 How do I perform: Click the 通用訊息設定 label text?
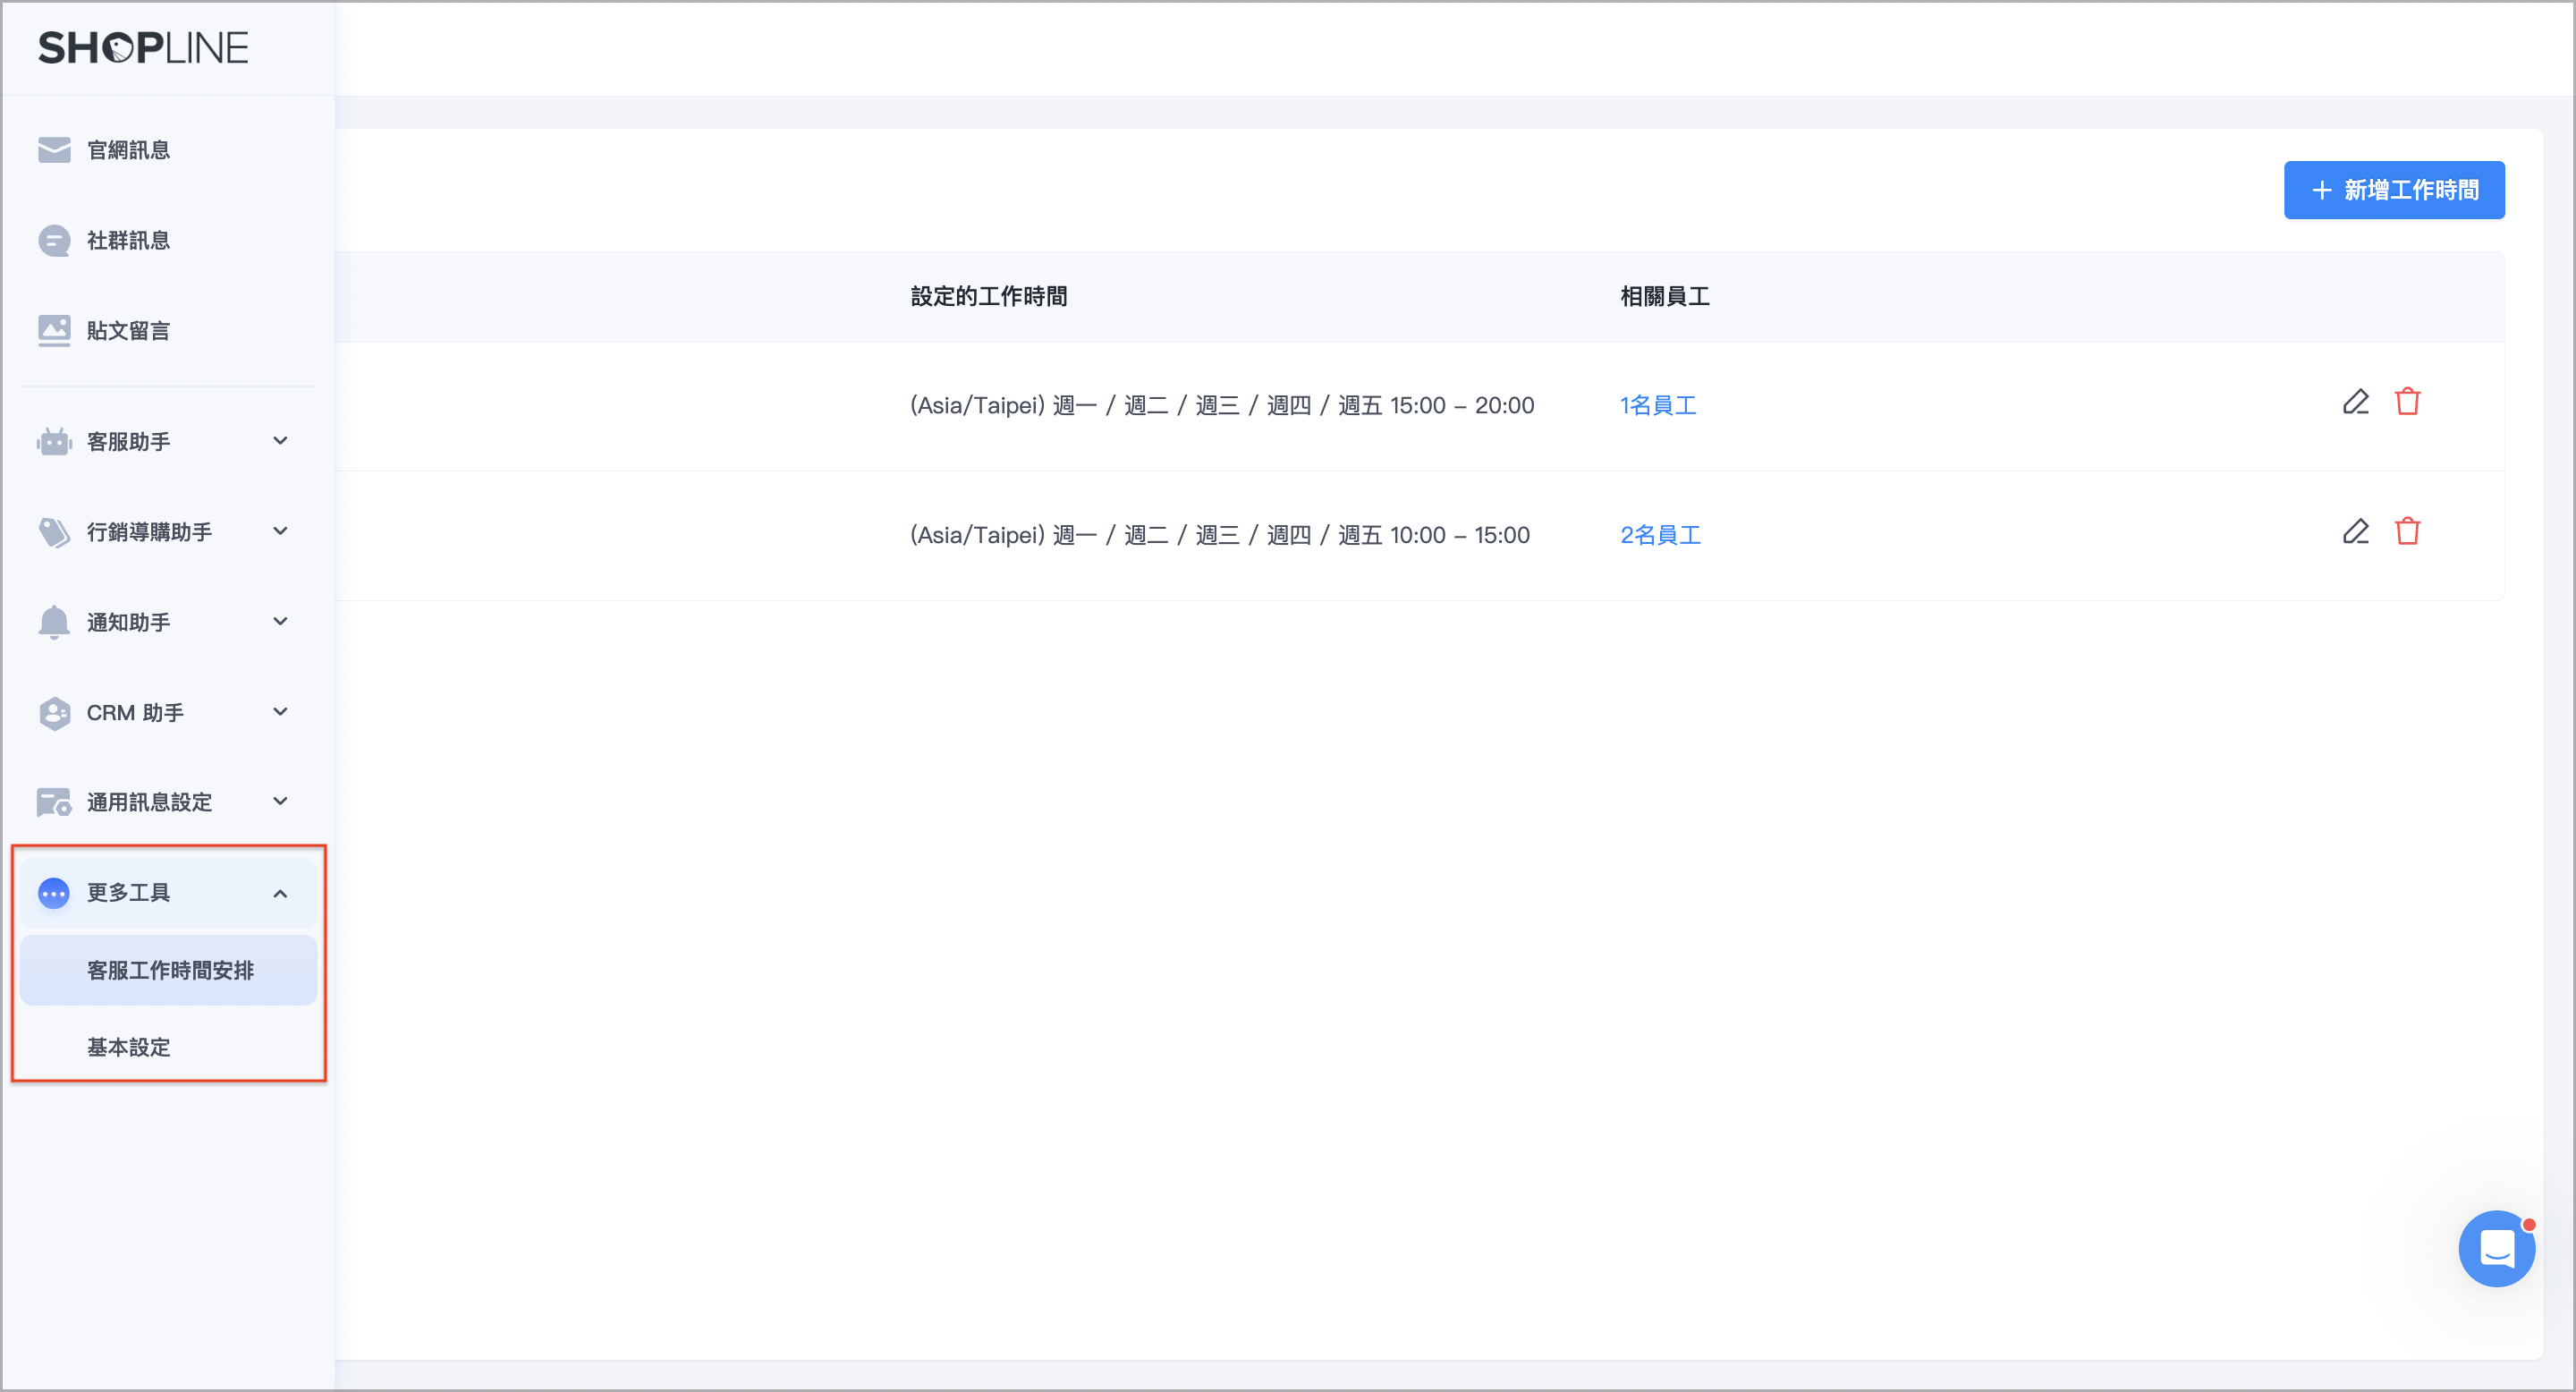pyautogui.click(x=150, y=802)
